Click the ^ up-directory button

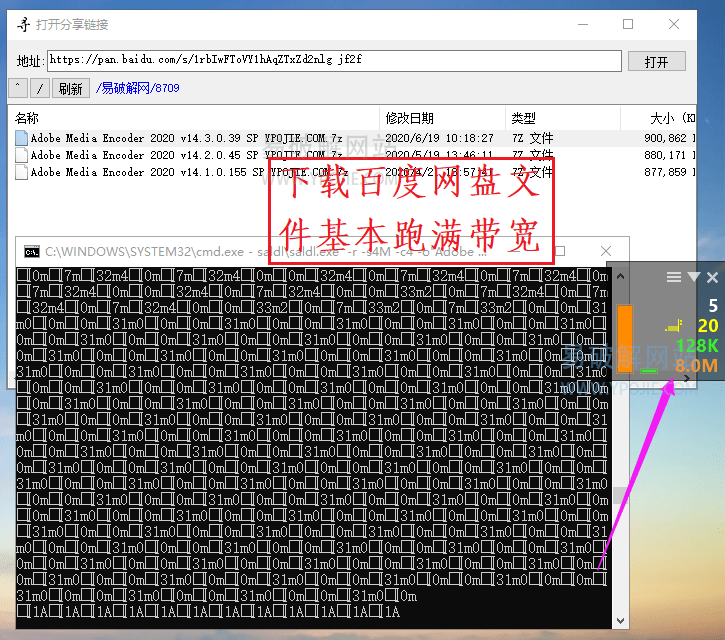point(18,87)
